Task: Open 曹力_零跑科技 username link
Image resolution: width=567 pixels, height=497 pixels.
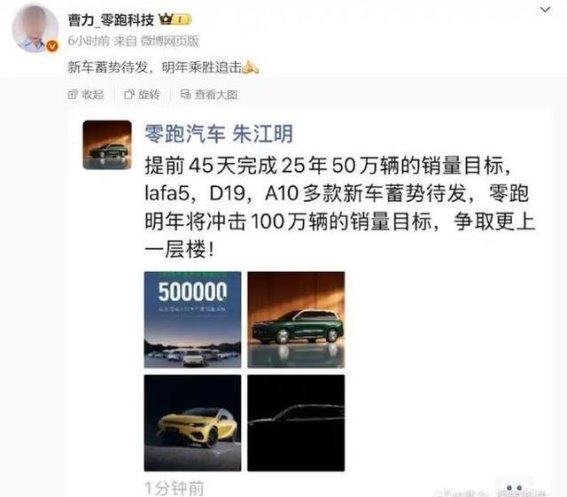Action: tap(111, 20)
